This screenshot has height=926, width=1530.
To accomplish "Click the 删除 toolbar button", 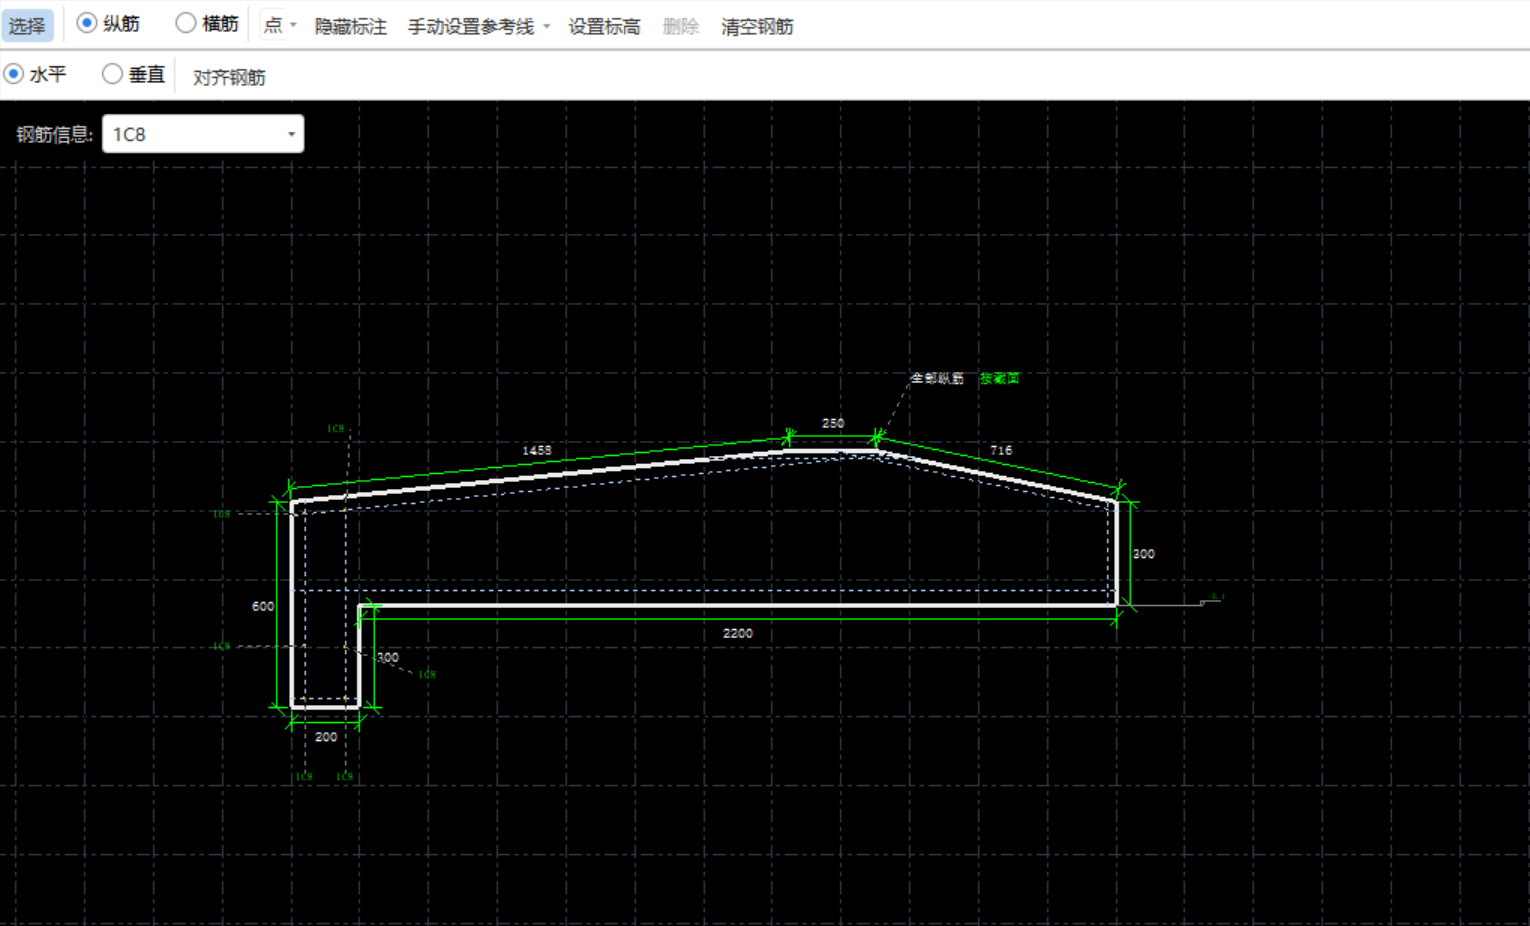I will coord(681,27).
